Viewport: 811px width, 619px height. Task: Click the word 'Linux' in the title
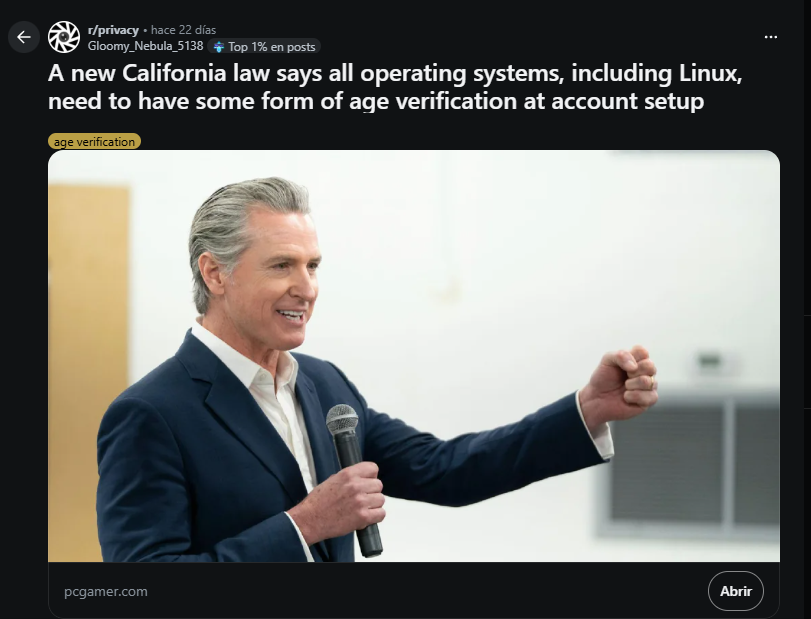pos(710,73)
